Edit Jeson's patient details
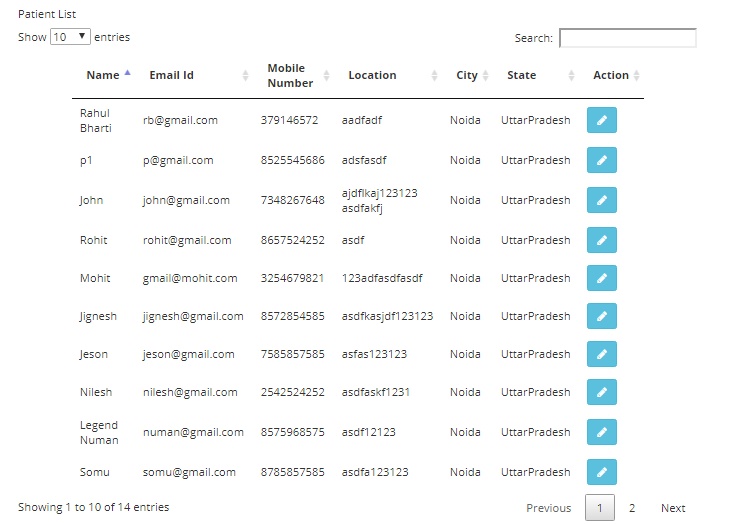 [601, 354]
